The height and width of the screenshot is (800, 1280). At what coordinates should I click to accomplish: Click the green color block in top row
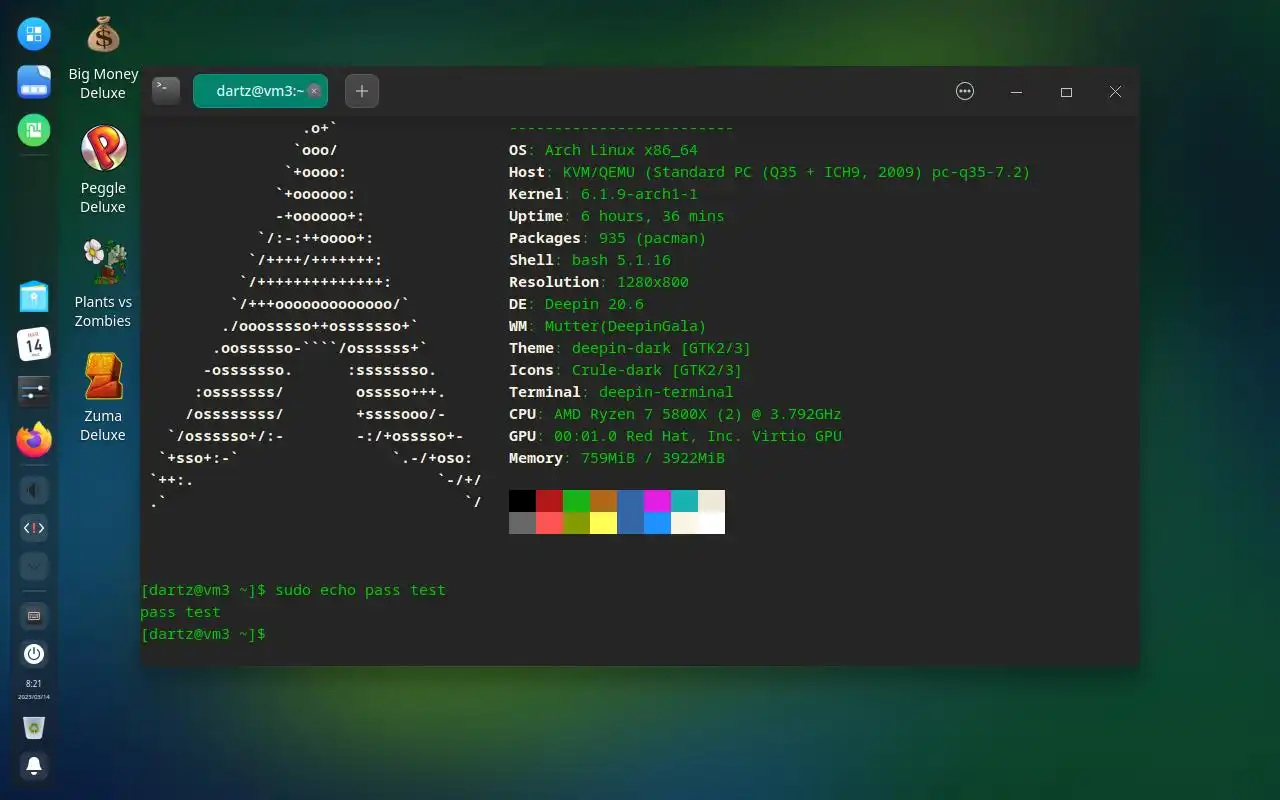(576, 501)
